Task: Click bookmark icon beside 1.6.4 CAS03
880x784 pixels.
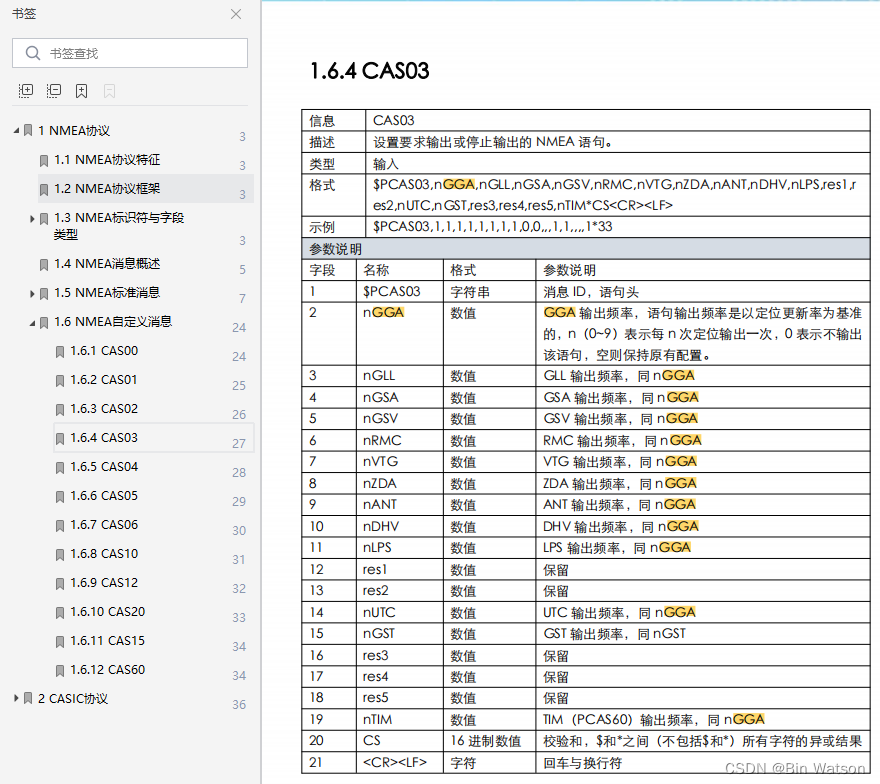Action: click(x=60, y=439)
